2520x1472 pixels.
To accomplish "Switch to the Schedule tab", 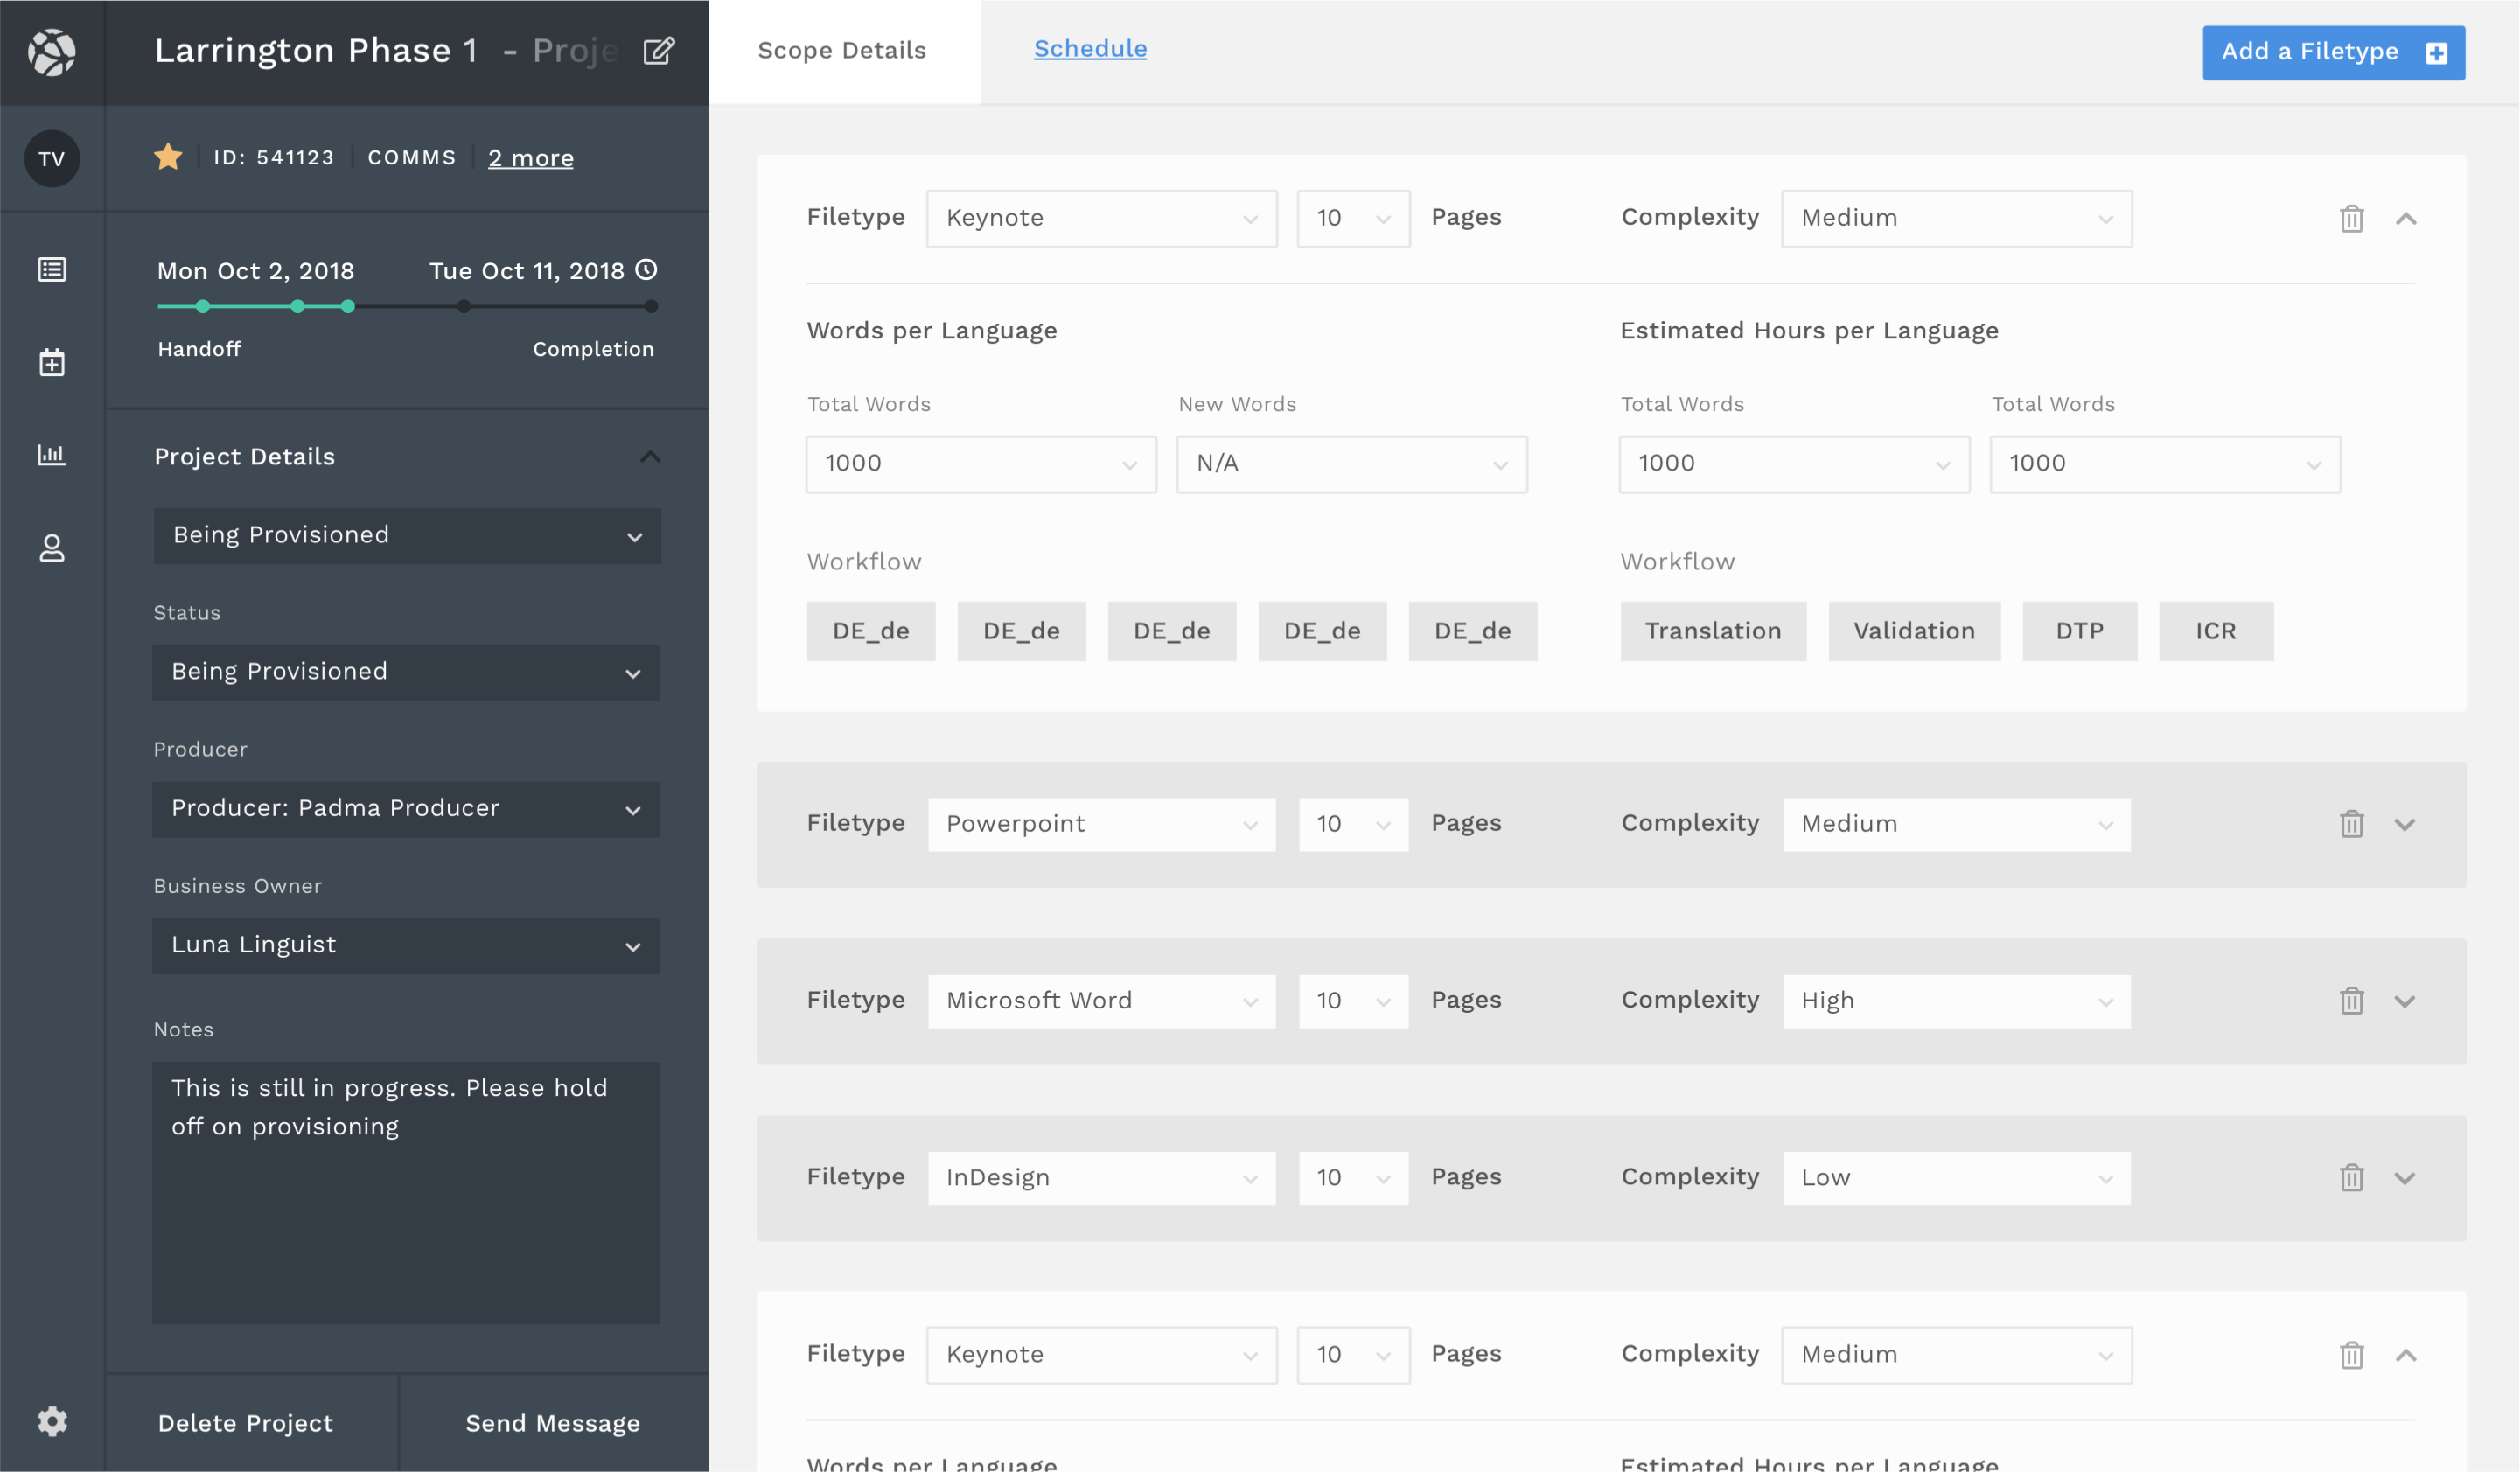I will (1090, 49).
